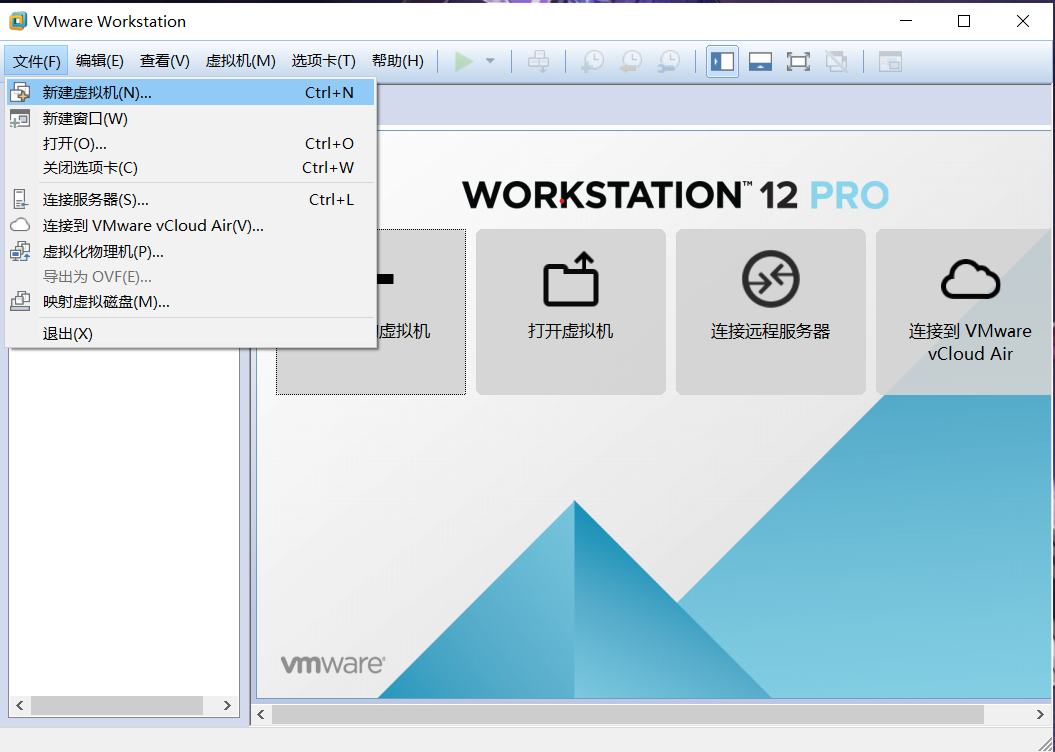The width and height of the screenshot is (1055, 752).
Task: Click the Revert to Snapshot toolbar icon
Action: point(630,61)
